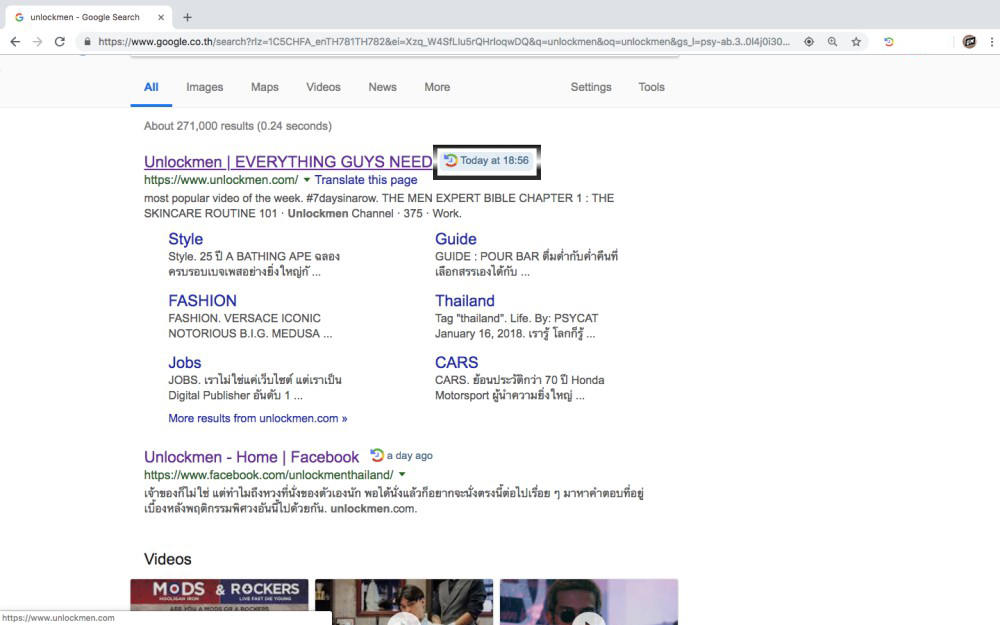This screenshot has width=1000, height=625.
Task: Click history icon beside Facebook result
Action: (x=377, y=455)
